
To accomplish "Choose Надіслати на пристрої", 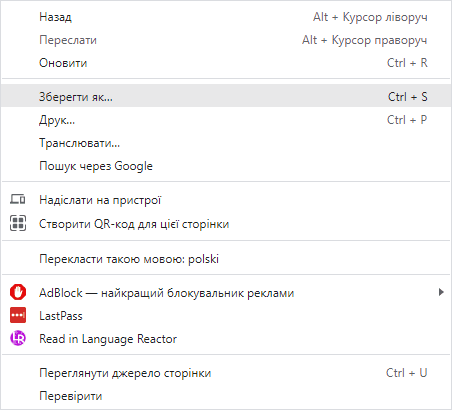I will 226,200.
